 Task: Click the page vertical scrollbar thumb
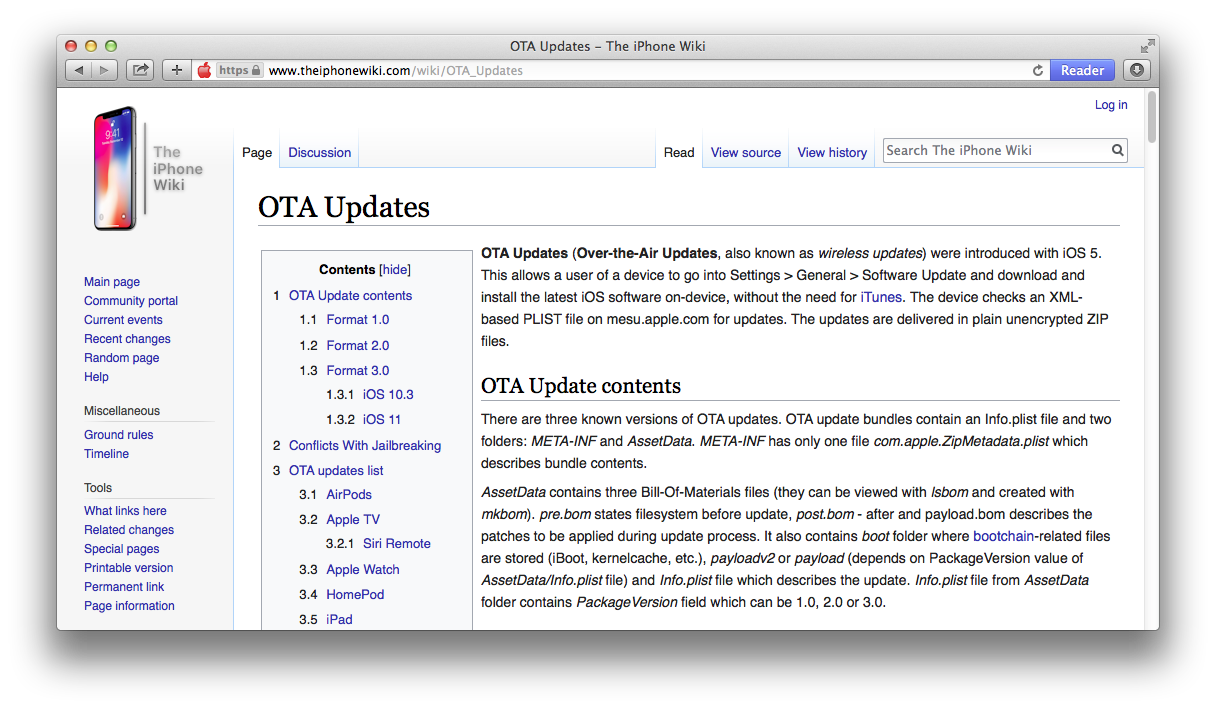tap(1152, 115)
